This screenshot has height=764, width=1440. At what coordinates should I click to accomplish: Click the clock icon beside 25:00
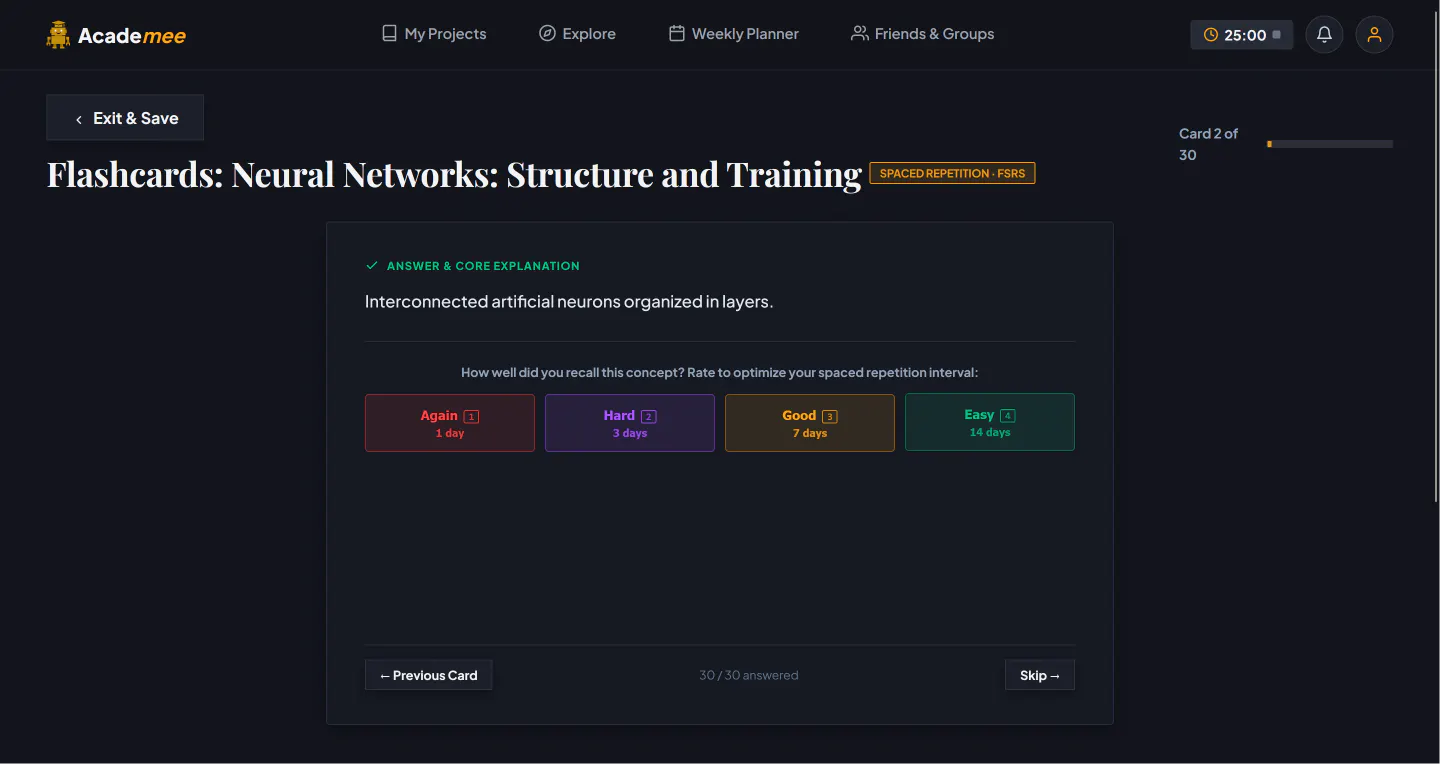[x=1211, y=35]
